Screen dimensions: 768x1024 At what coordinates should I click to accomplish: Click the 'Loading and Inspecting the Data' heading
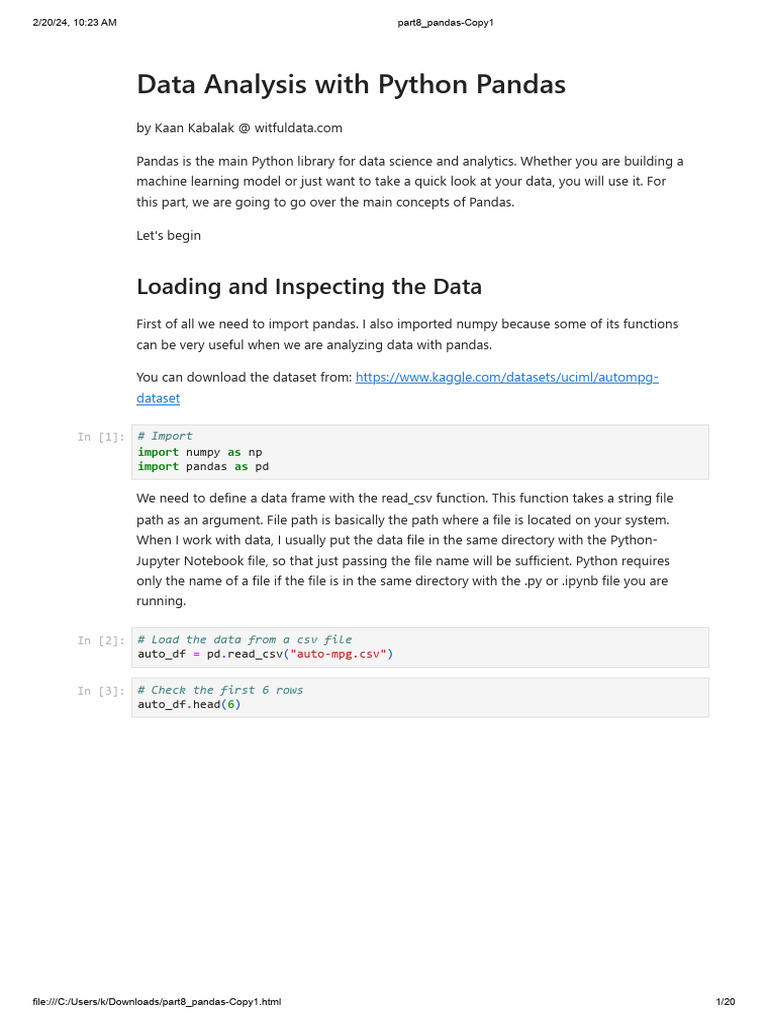[x=309, y=287]
